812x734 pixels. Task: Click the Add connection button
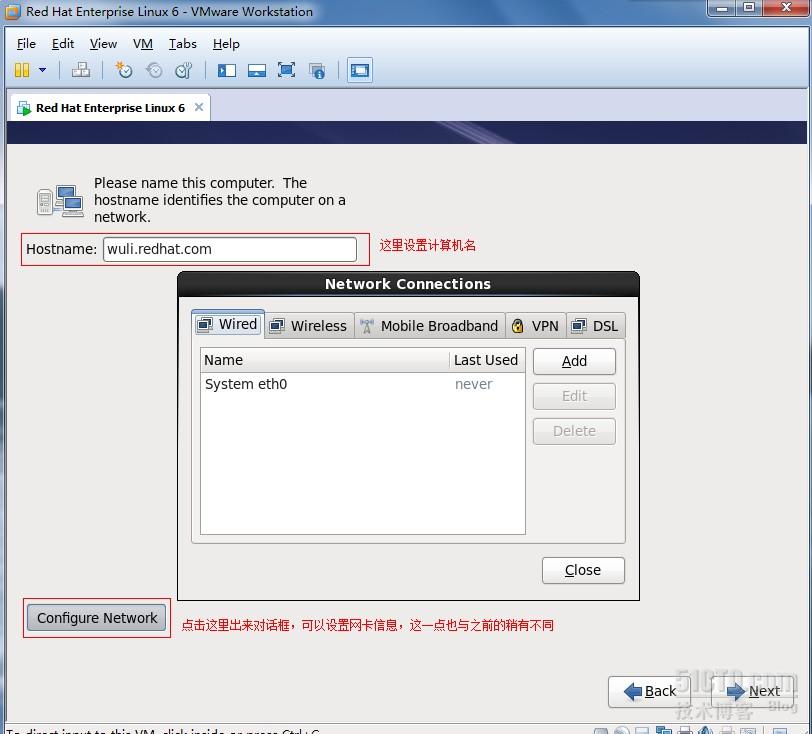pos(574,361)
